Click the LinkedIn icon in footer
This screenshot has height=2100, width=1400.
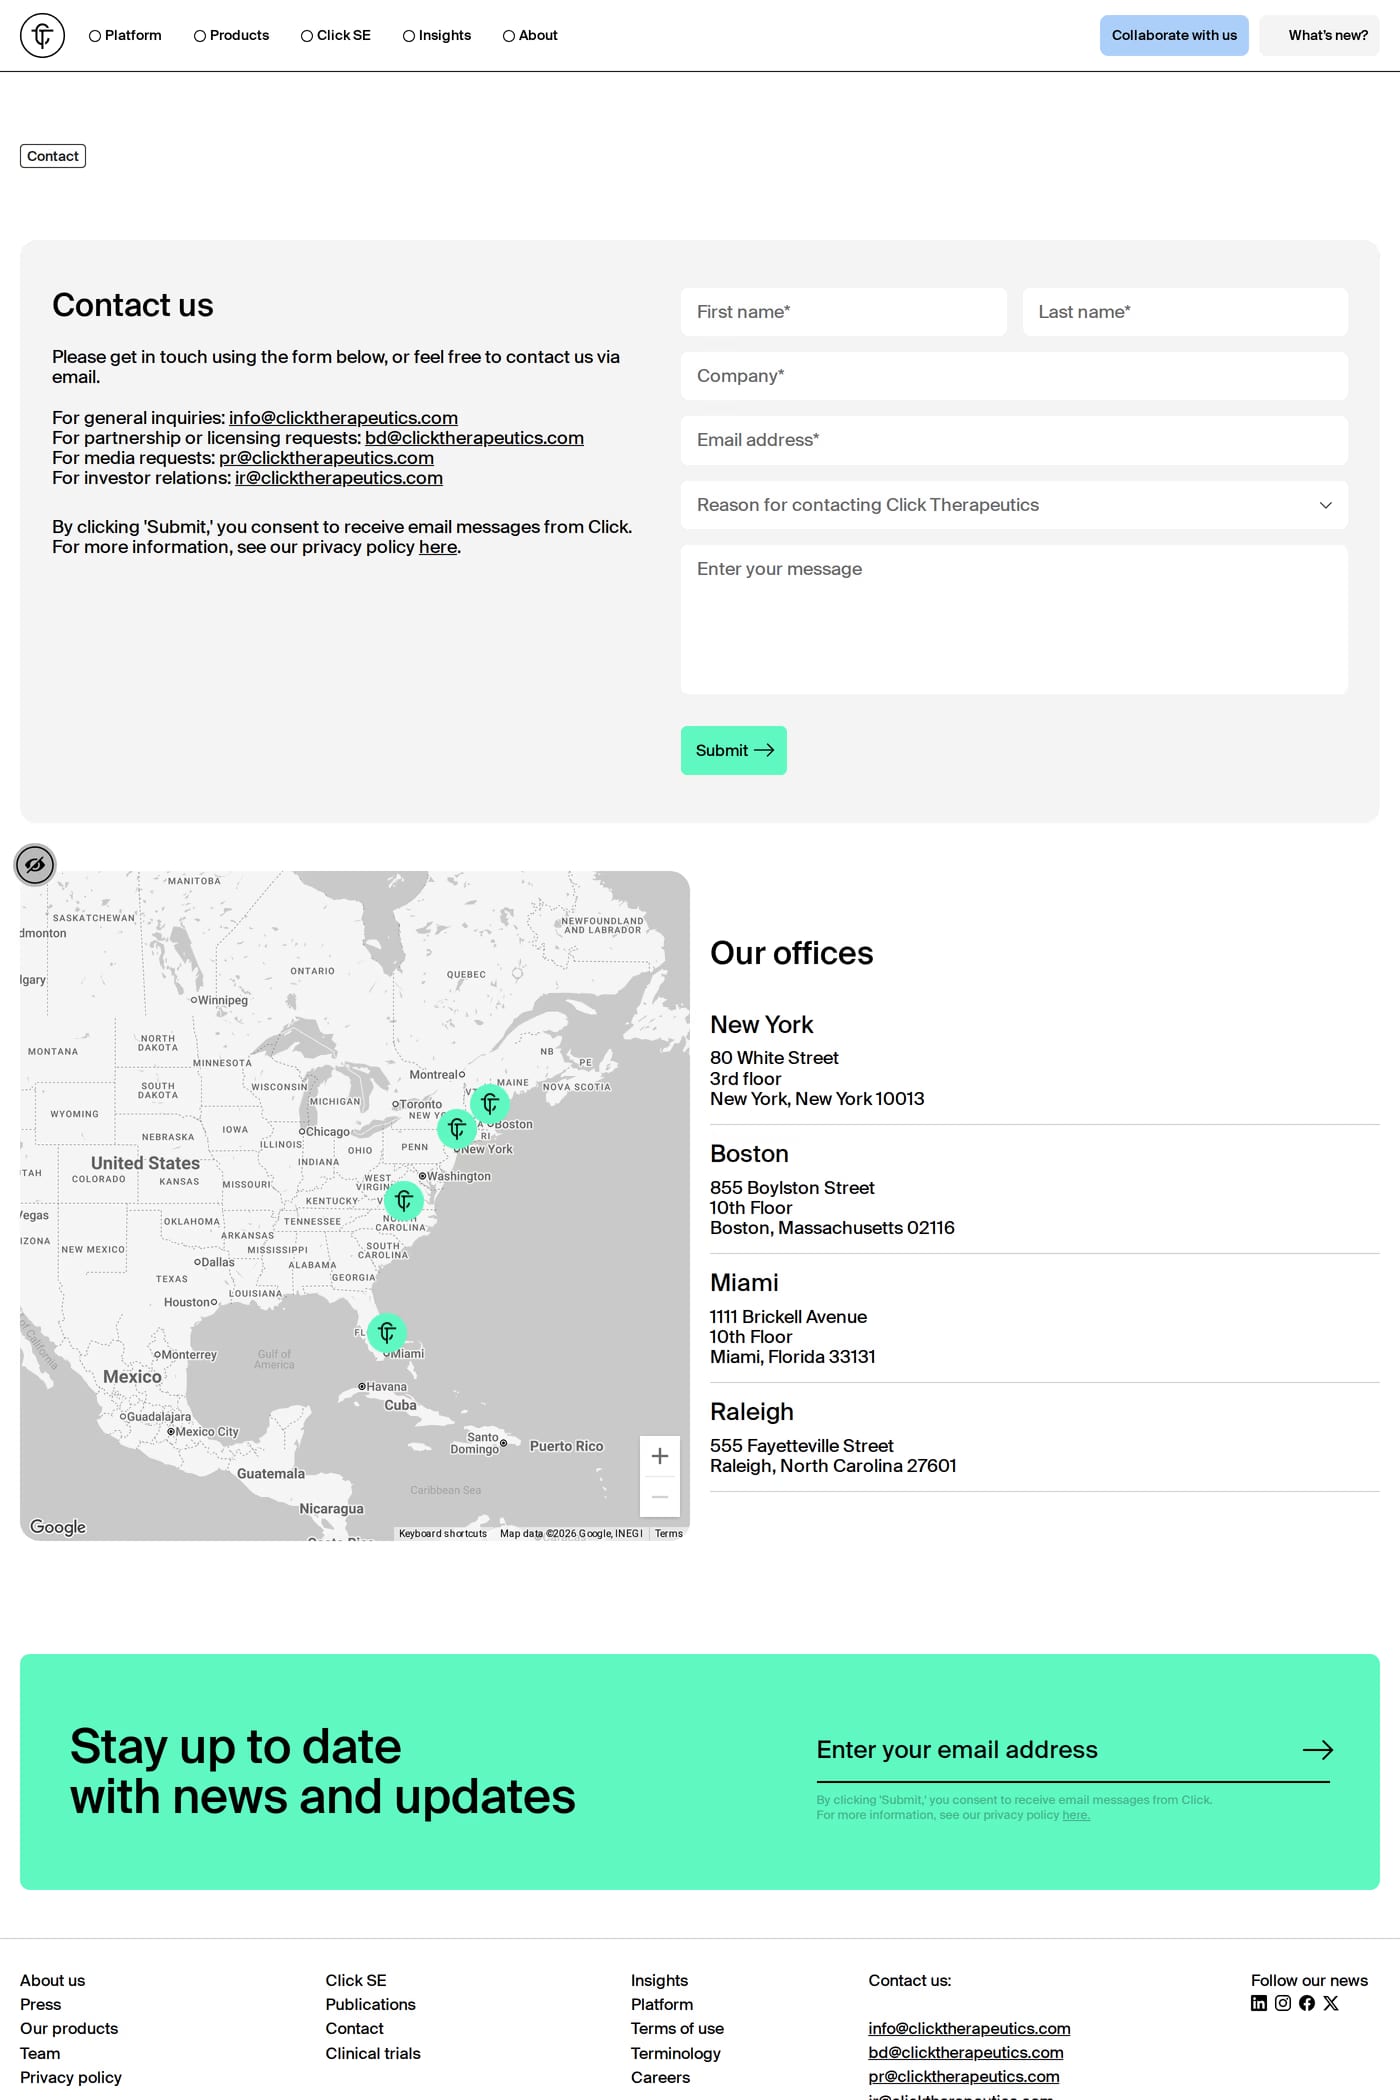coord(1259,2003)
